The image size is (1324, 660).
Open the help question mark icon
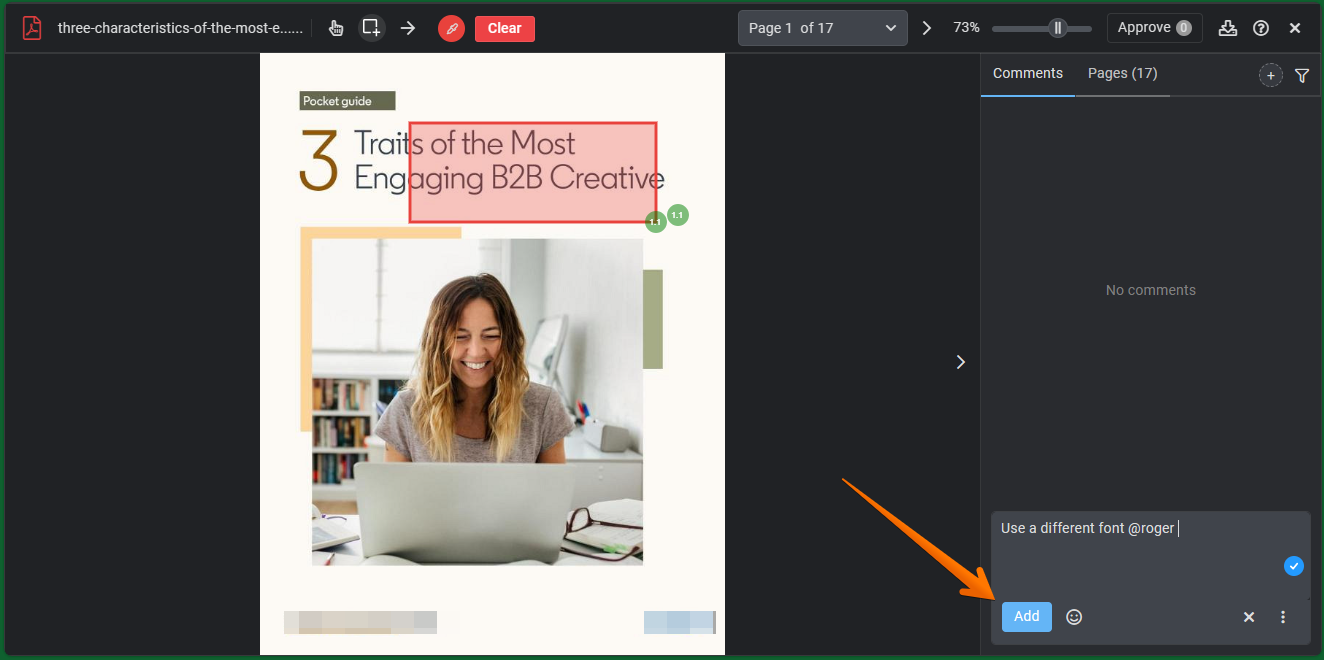coord(1261,28)
